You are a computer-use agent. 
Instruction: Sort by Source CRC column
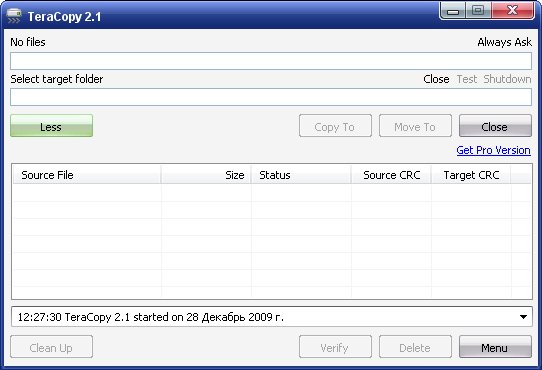[x=391, y=175]
